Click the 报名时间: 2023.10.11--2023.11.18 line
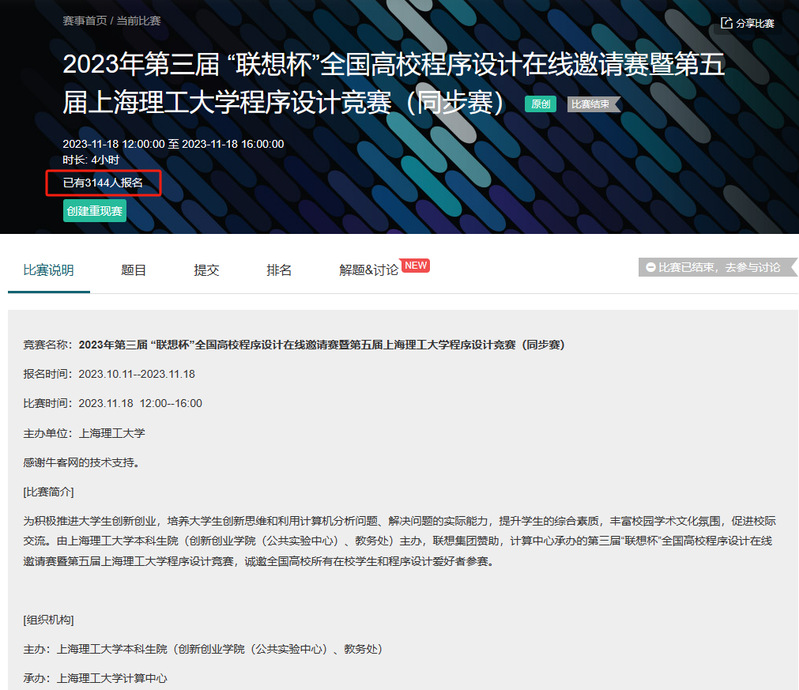Screen dimensions: 799x690 (109, 374)
